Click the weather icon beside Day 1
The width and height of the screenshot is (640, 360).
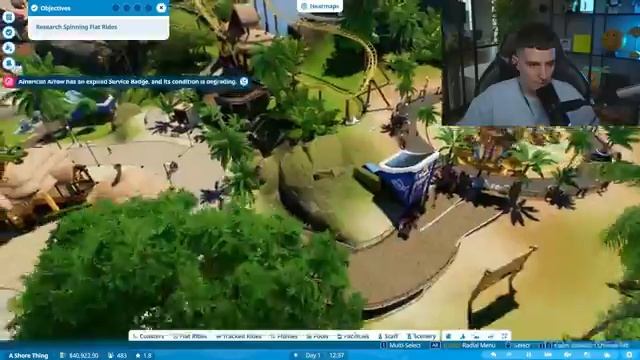point(296,356)
